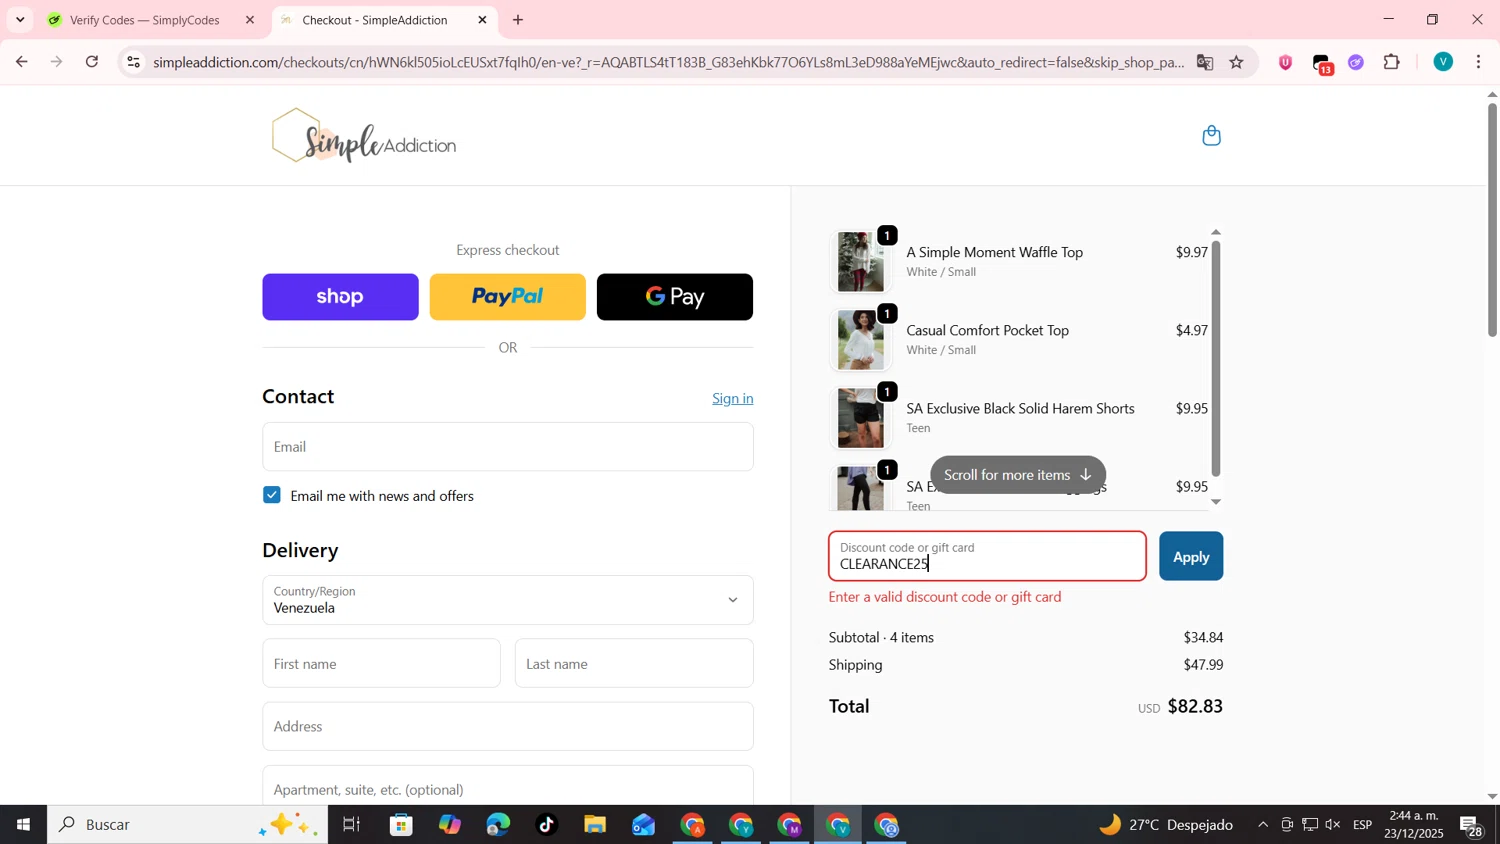
Task: Choose Google Pay express checkout
Action: click(x=675, y=297)
